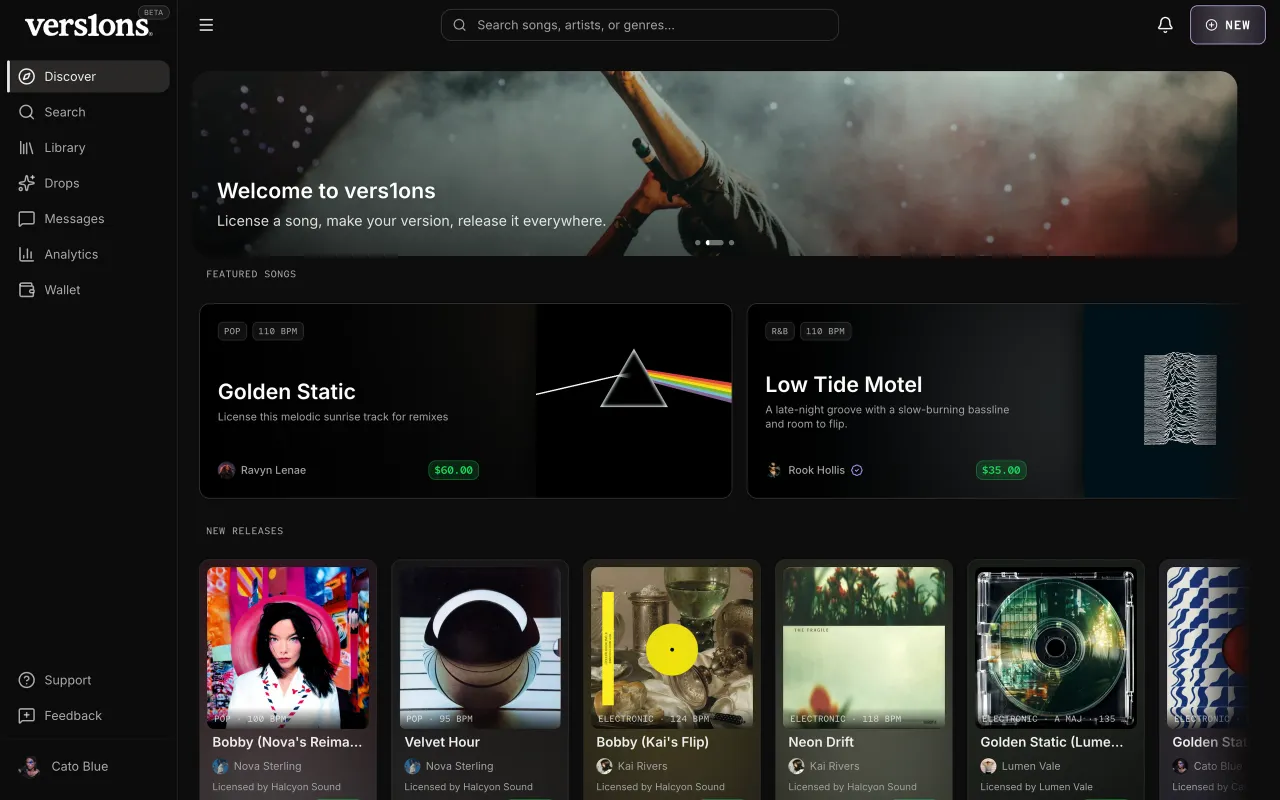Jump to the last banner slide dot
This screenshot has width=1280, height=800.
(x=731, y=243)
